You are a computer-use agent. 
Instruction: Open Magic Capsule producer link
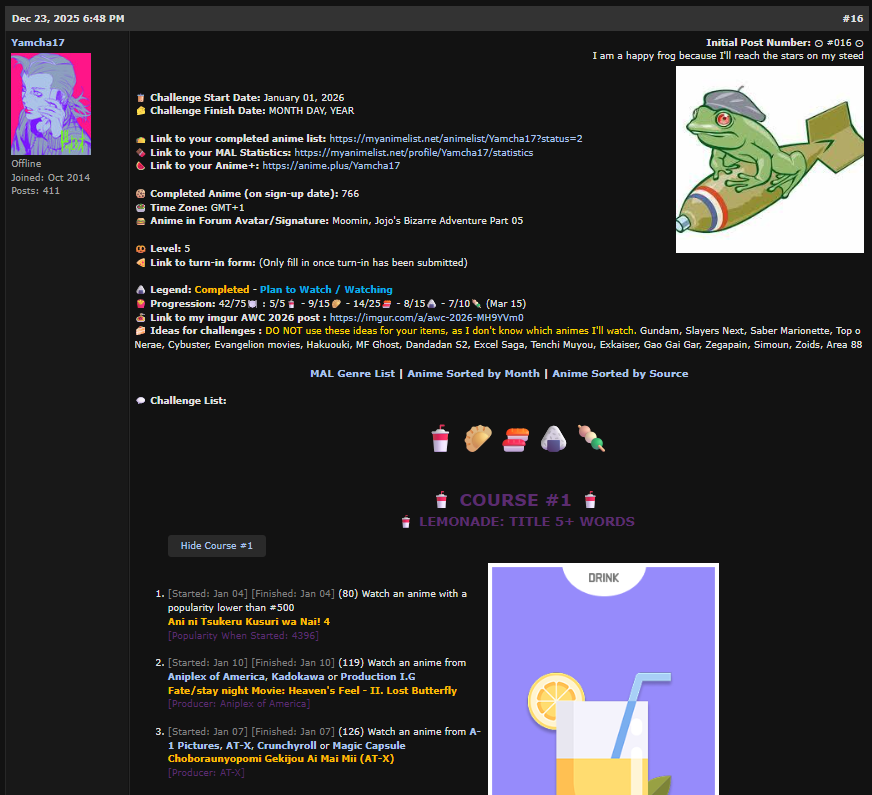click(369, 746)
